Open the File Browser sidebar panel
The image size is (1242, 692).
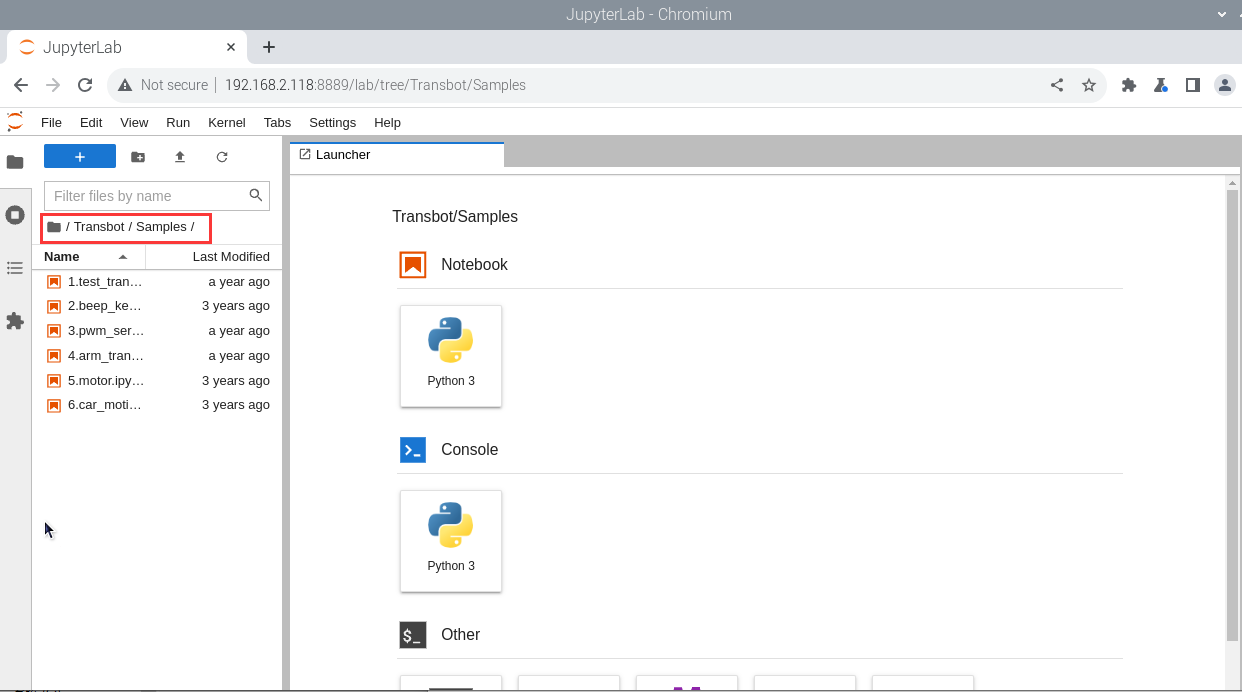point(15,162)
